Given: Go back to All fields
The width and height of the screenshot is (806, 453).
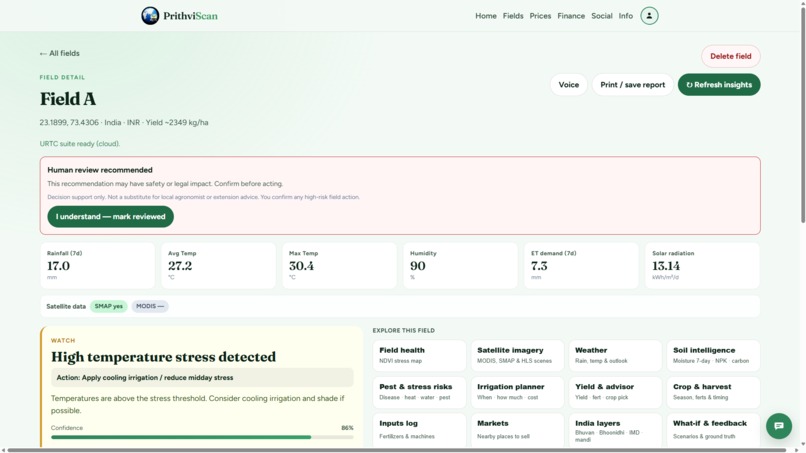Looking at the screenshot, I should tap(60, 53).
